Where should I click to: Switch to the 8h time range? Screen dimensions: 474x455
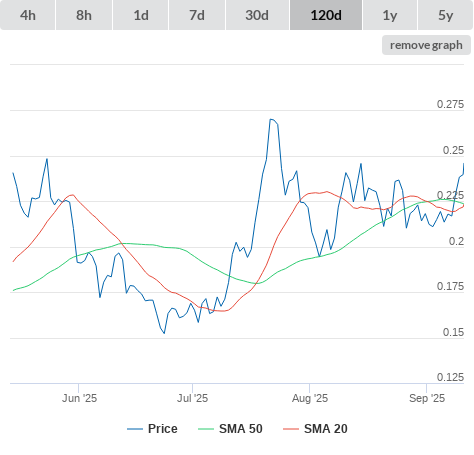pyautogui.click(x=84, y=15)
